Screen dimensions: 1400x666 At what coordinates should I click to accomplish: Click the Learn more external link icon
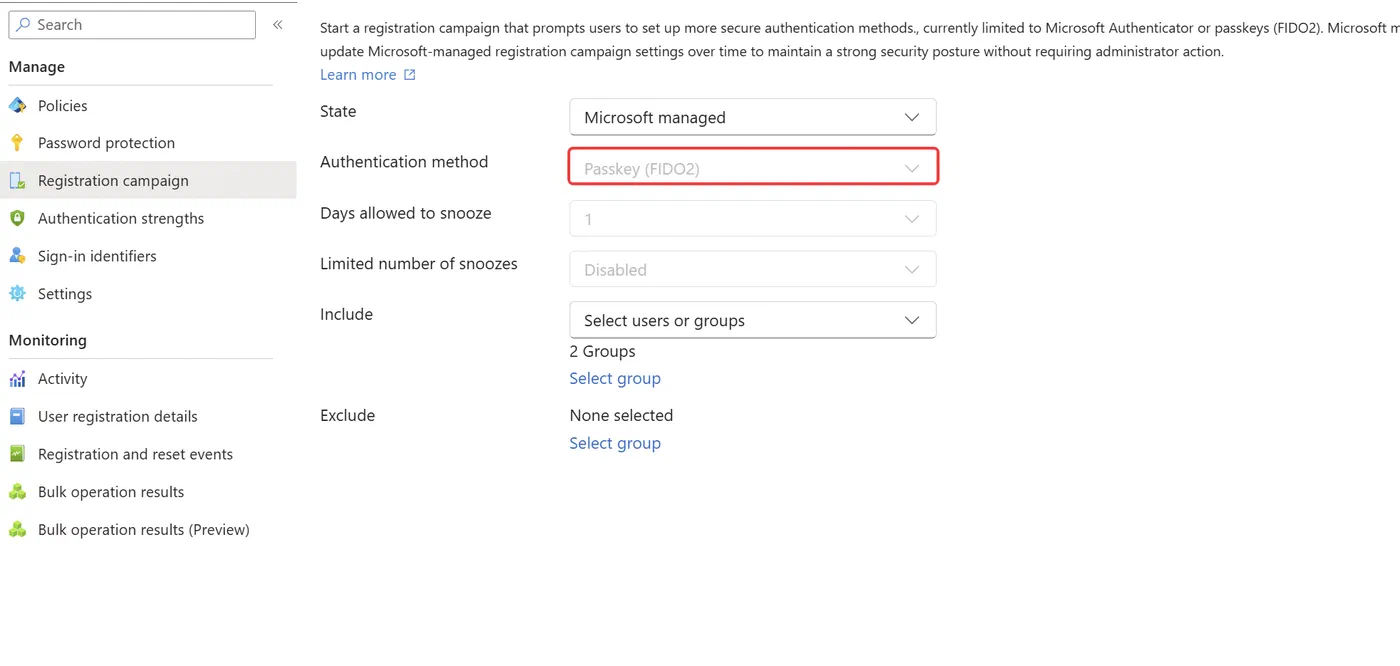[409, 75]
